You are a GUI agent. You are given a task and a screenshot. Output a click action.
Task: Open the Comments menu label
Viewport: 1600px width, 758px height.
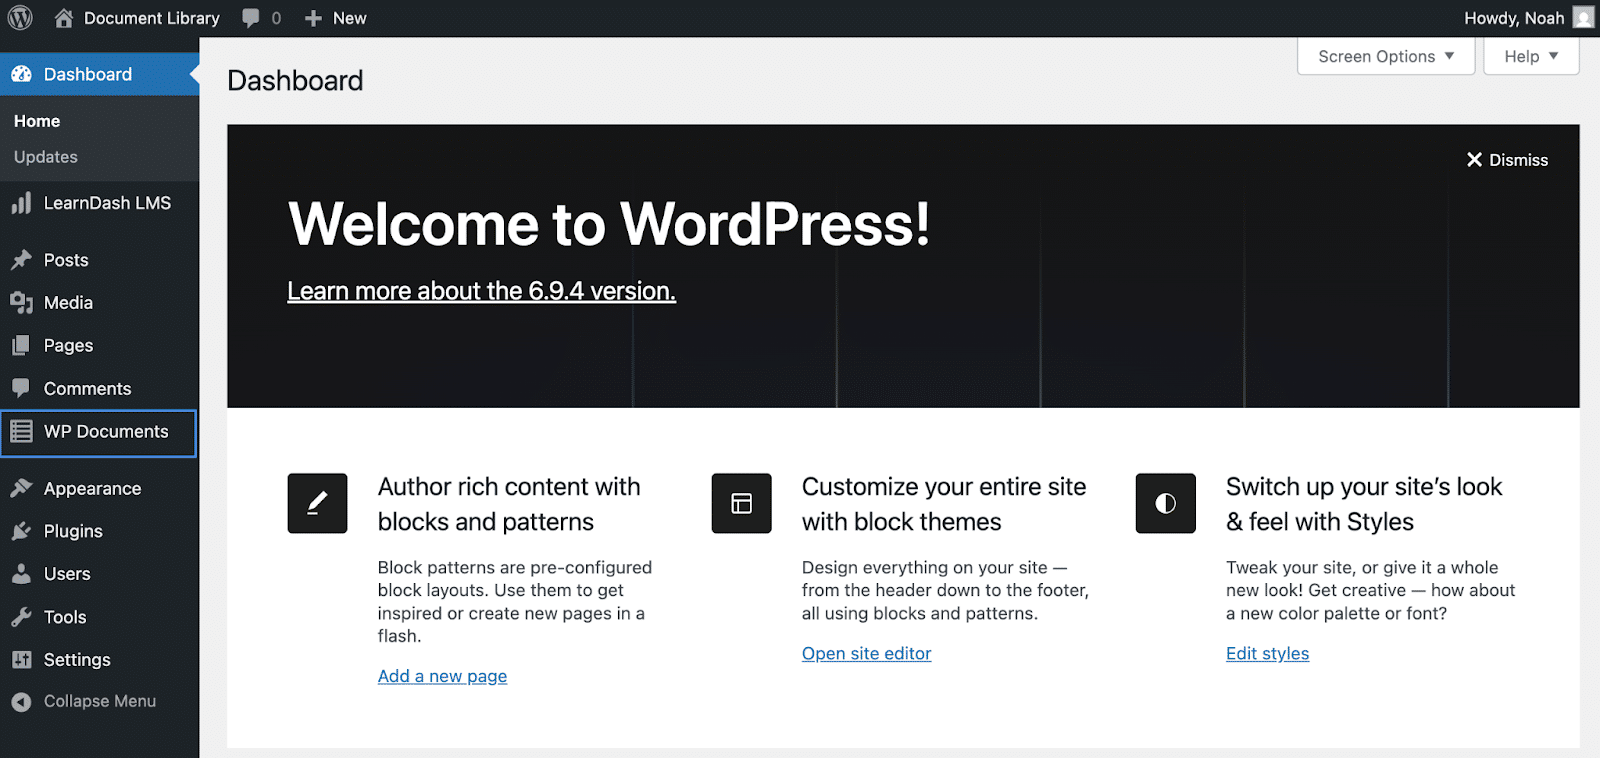pos(87,389)
